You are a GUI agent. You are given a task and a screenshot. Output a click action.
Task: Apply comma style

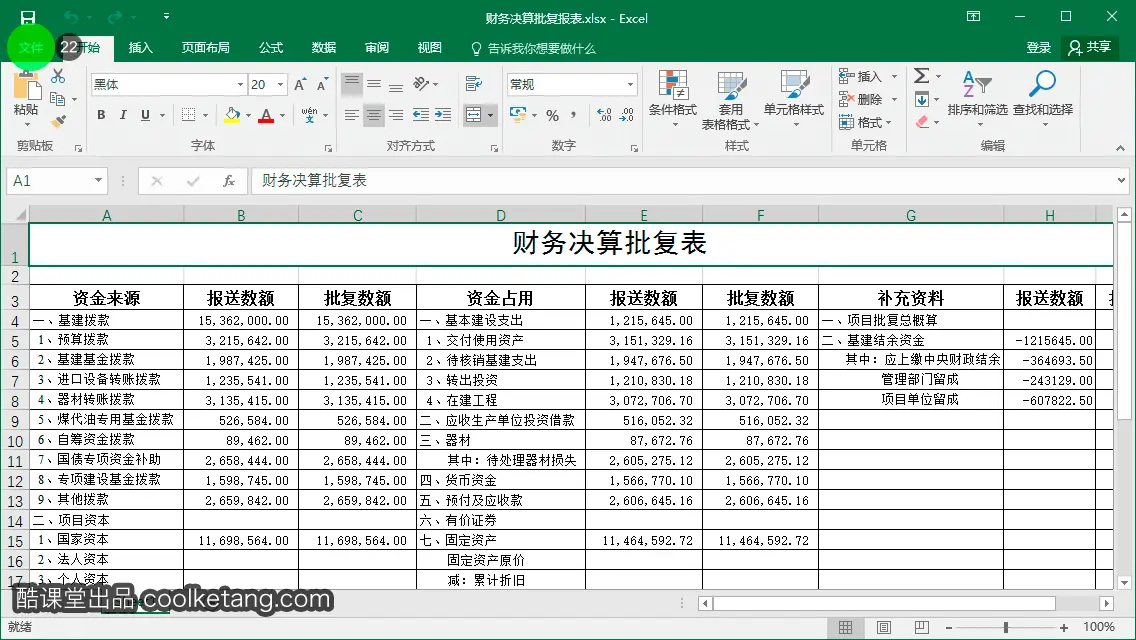click(x=574, y=115)
